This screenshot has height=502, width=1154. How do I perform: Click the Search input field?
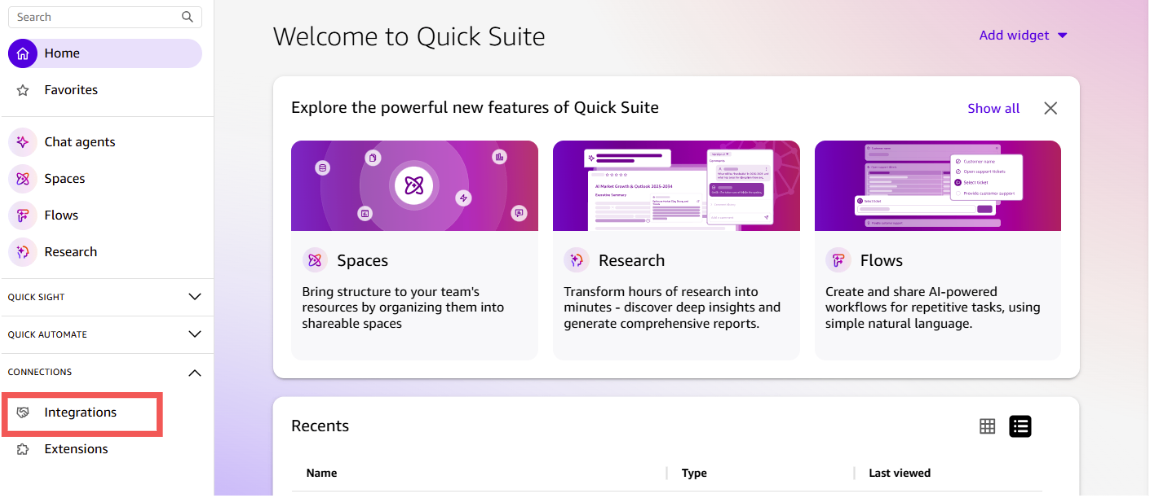(105, 17)
